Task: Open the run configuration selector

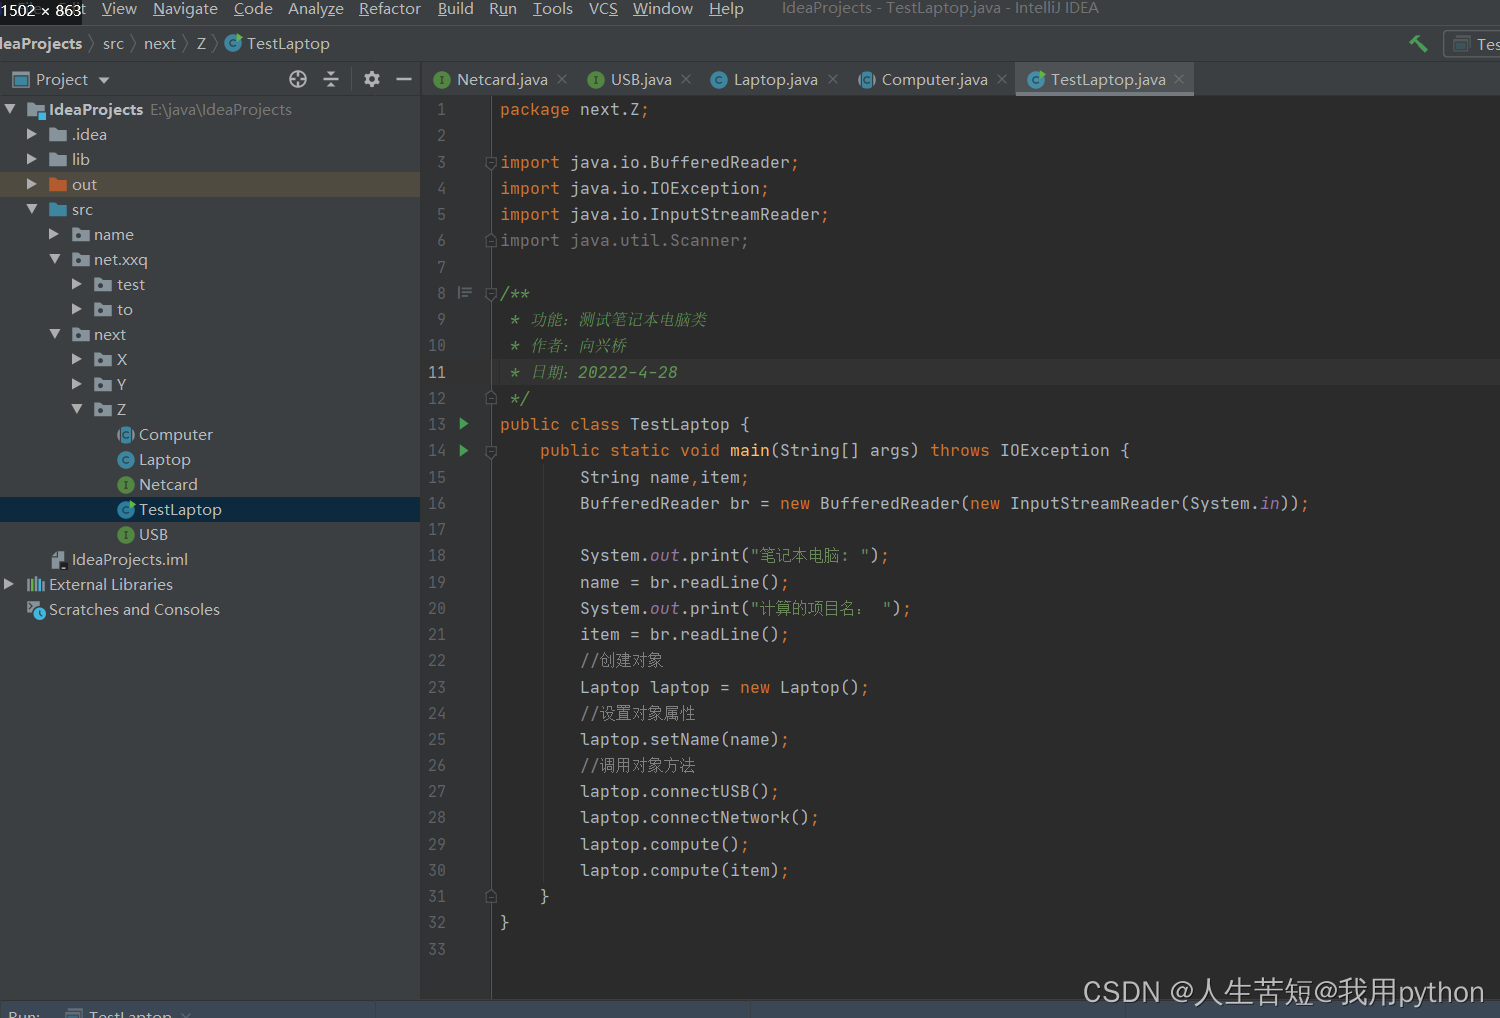Action: [x=1472, y=44]
